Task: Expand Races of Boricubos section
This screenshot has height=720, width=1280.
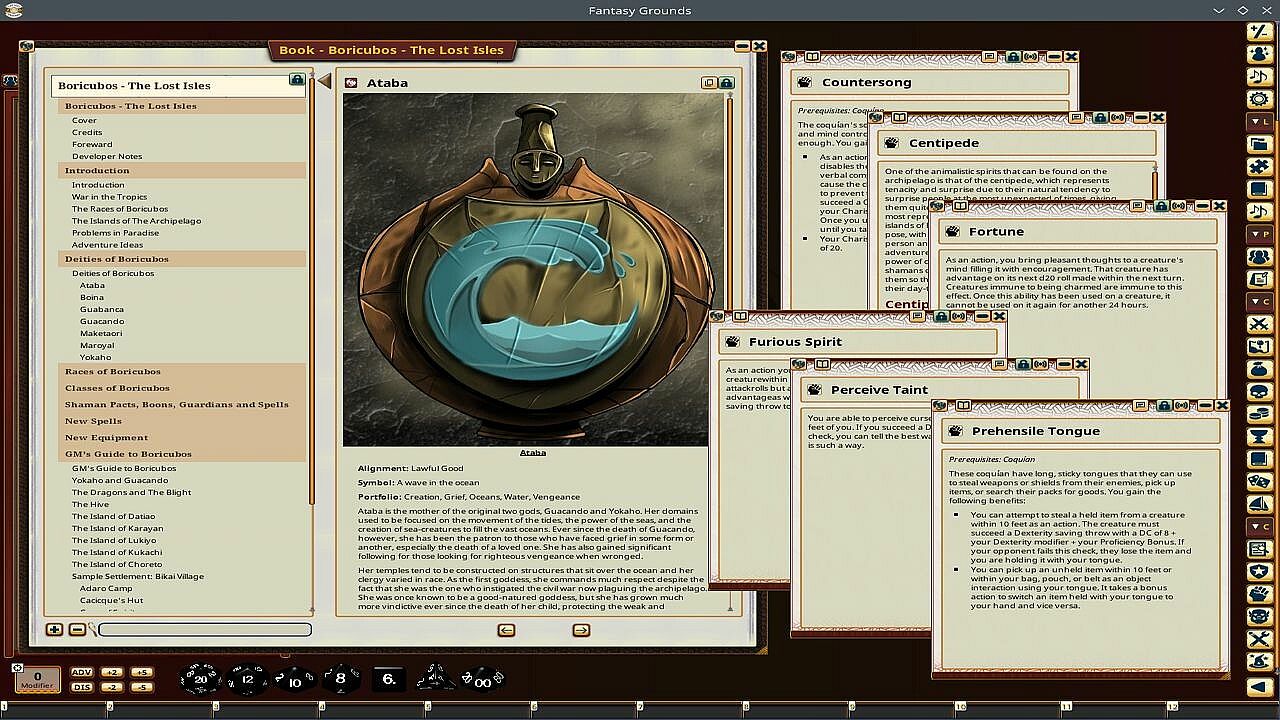Action: coord(182,372)
